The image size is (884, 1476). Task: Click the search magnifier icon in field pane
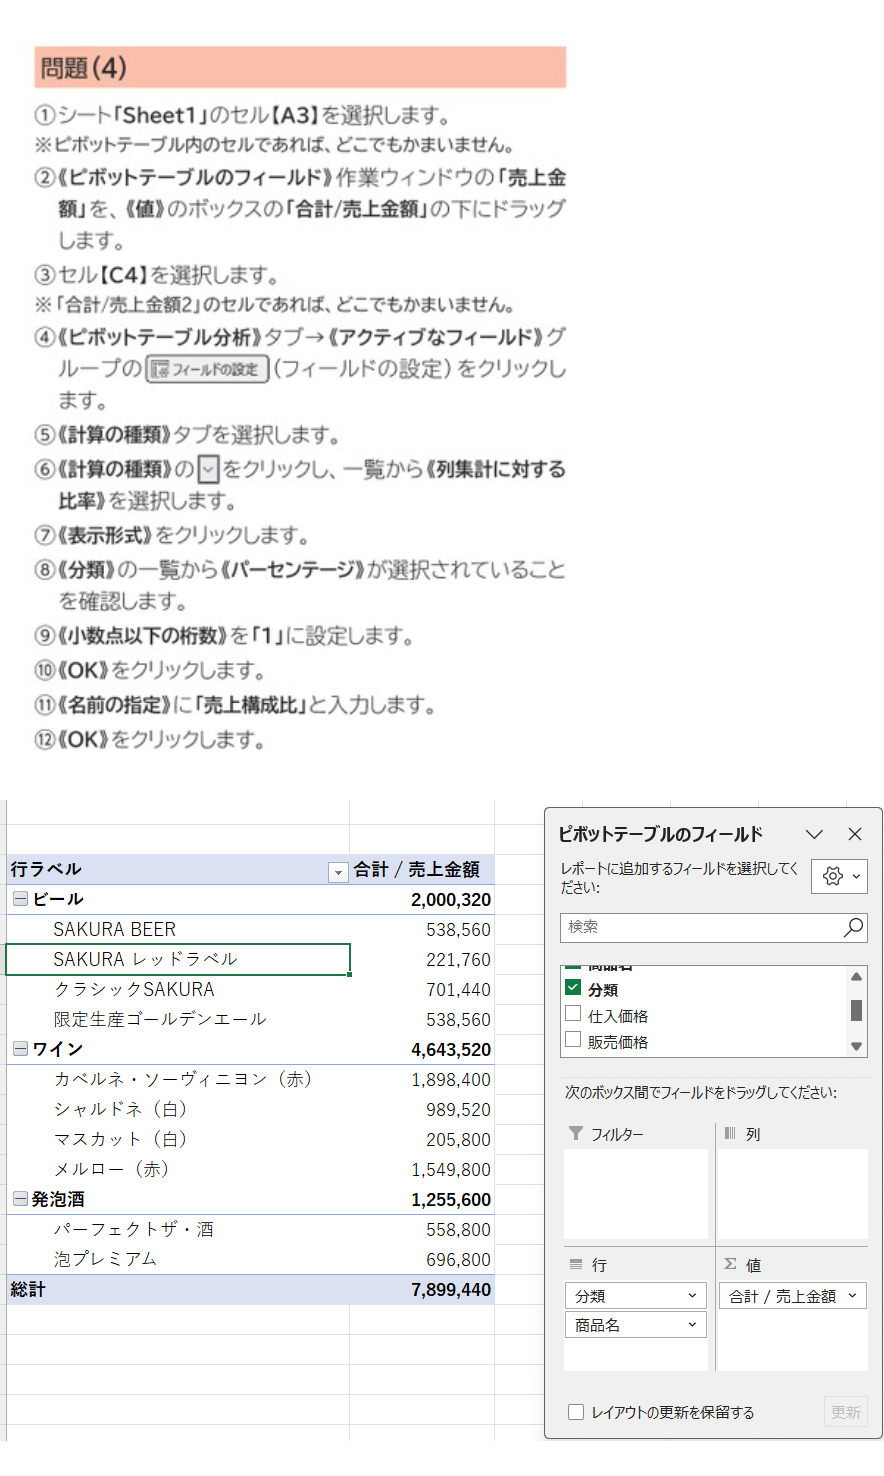coord(853,927)
